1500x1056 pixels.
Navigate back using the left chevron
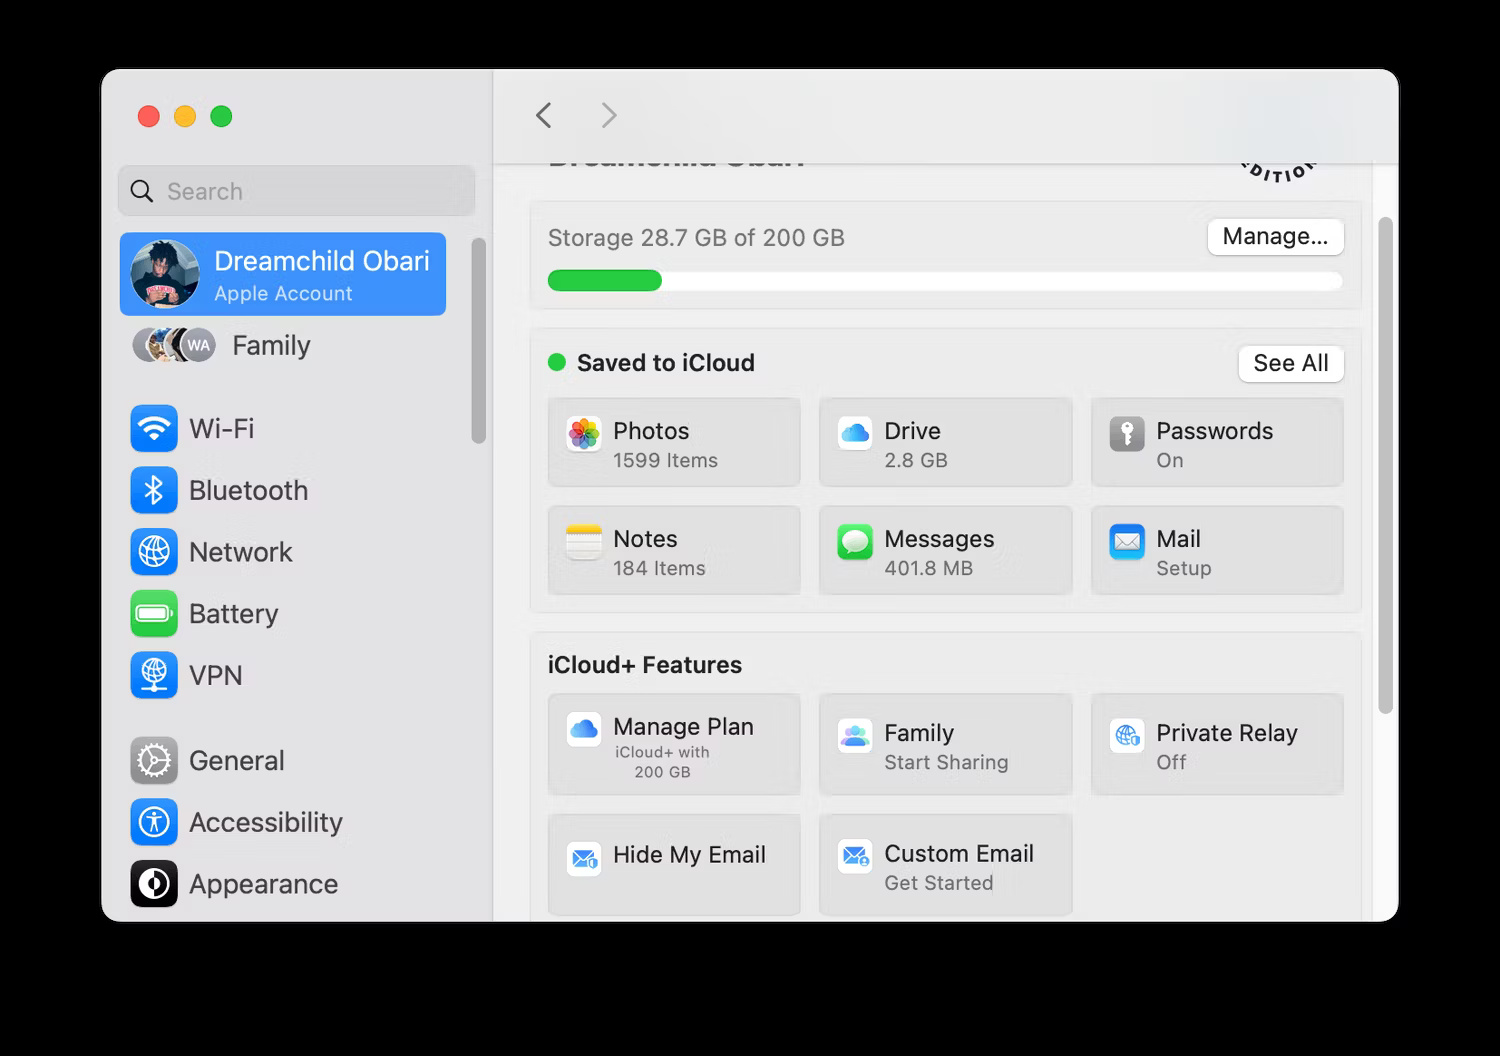(543, 115)
